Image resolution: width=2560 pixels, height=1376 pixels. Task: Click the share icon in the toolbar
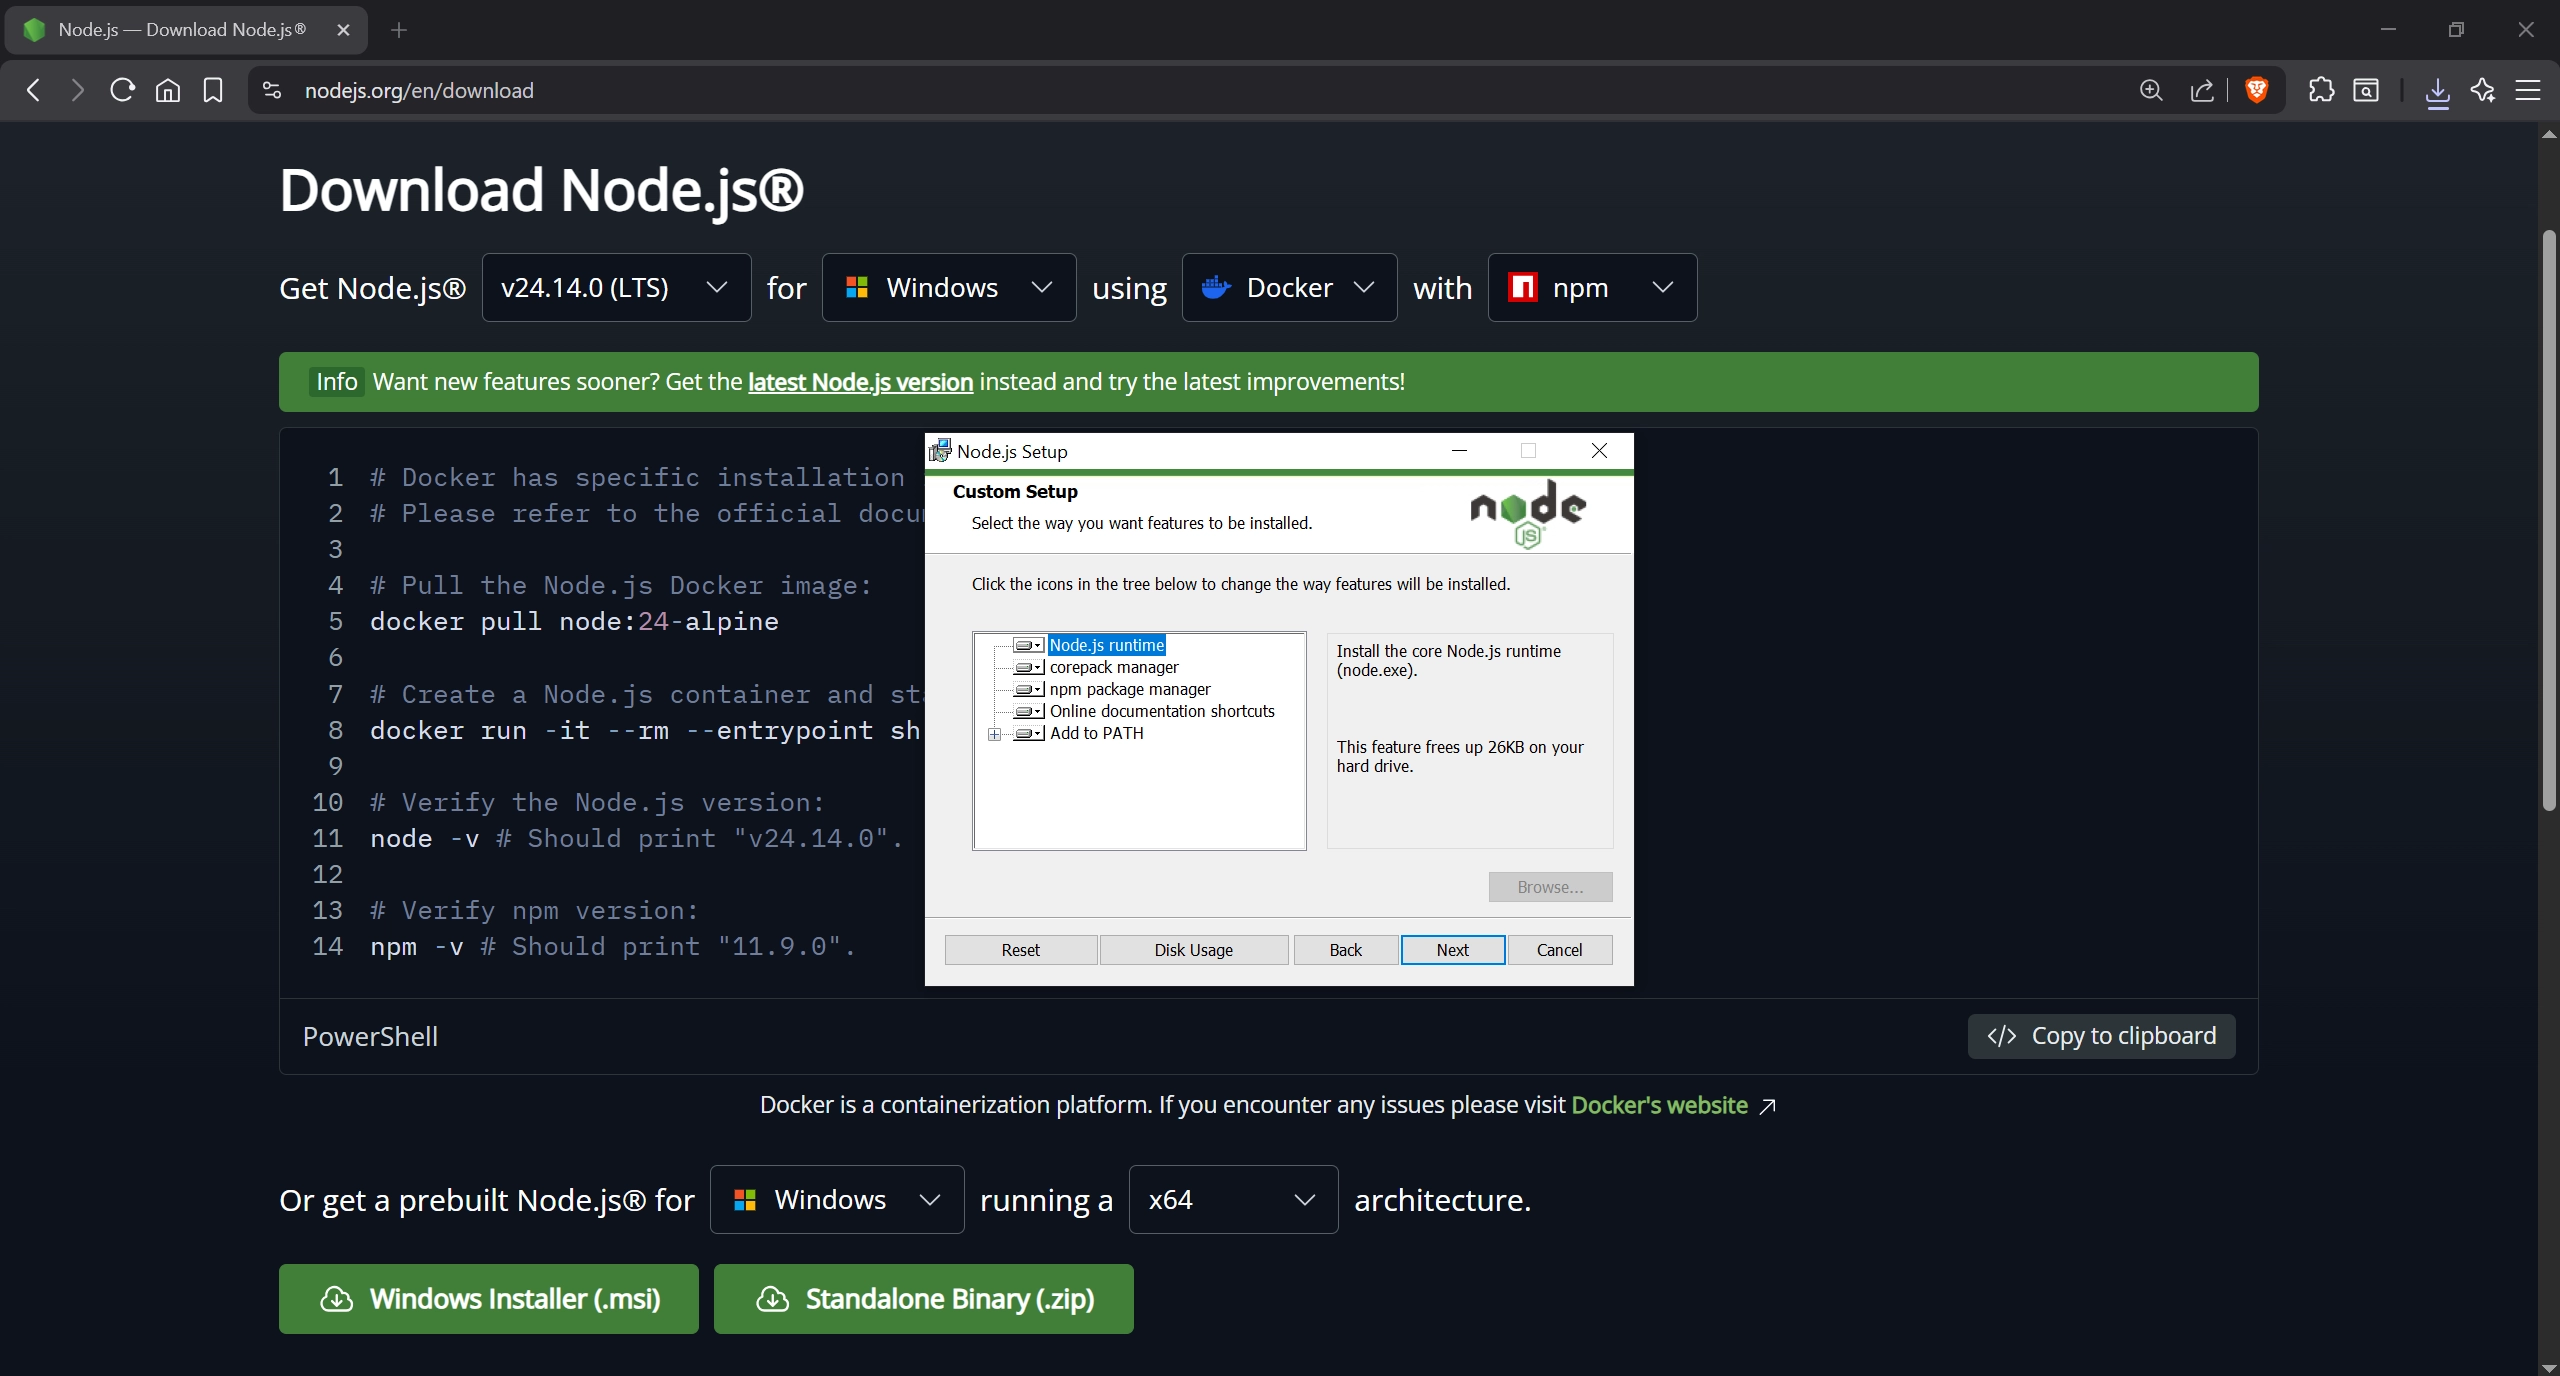point(2203,90)
